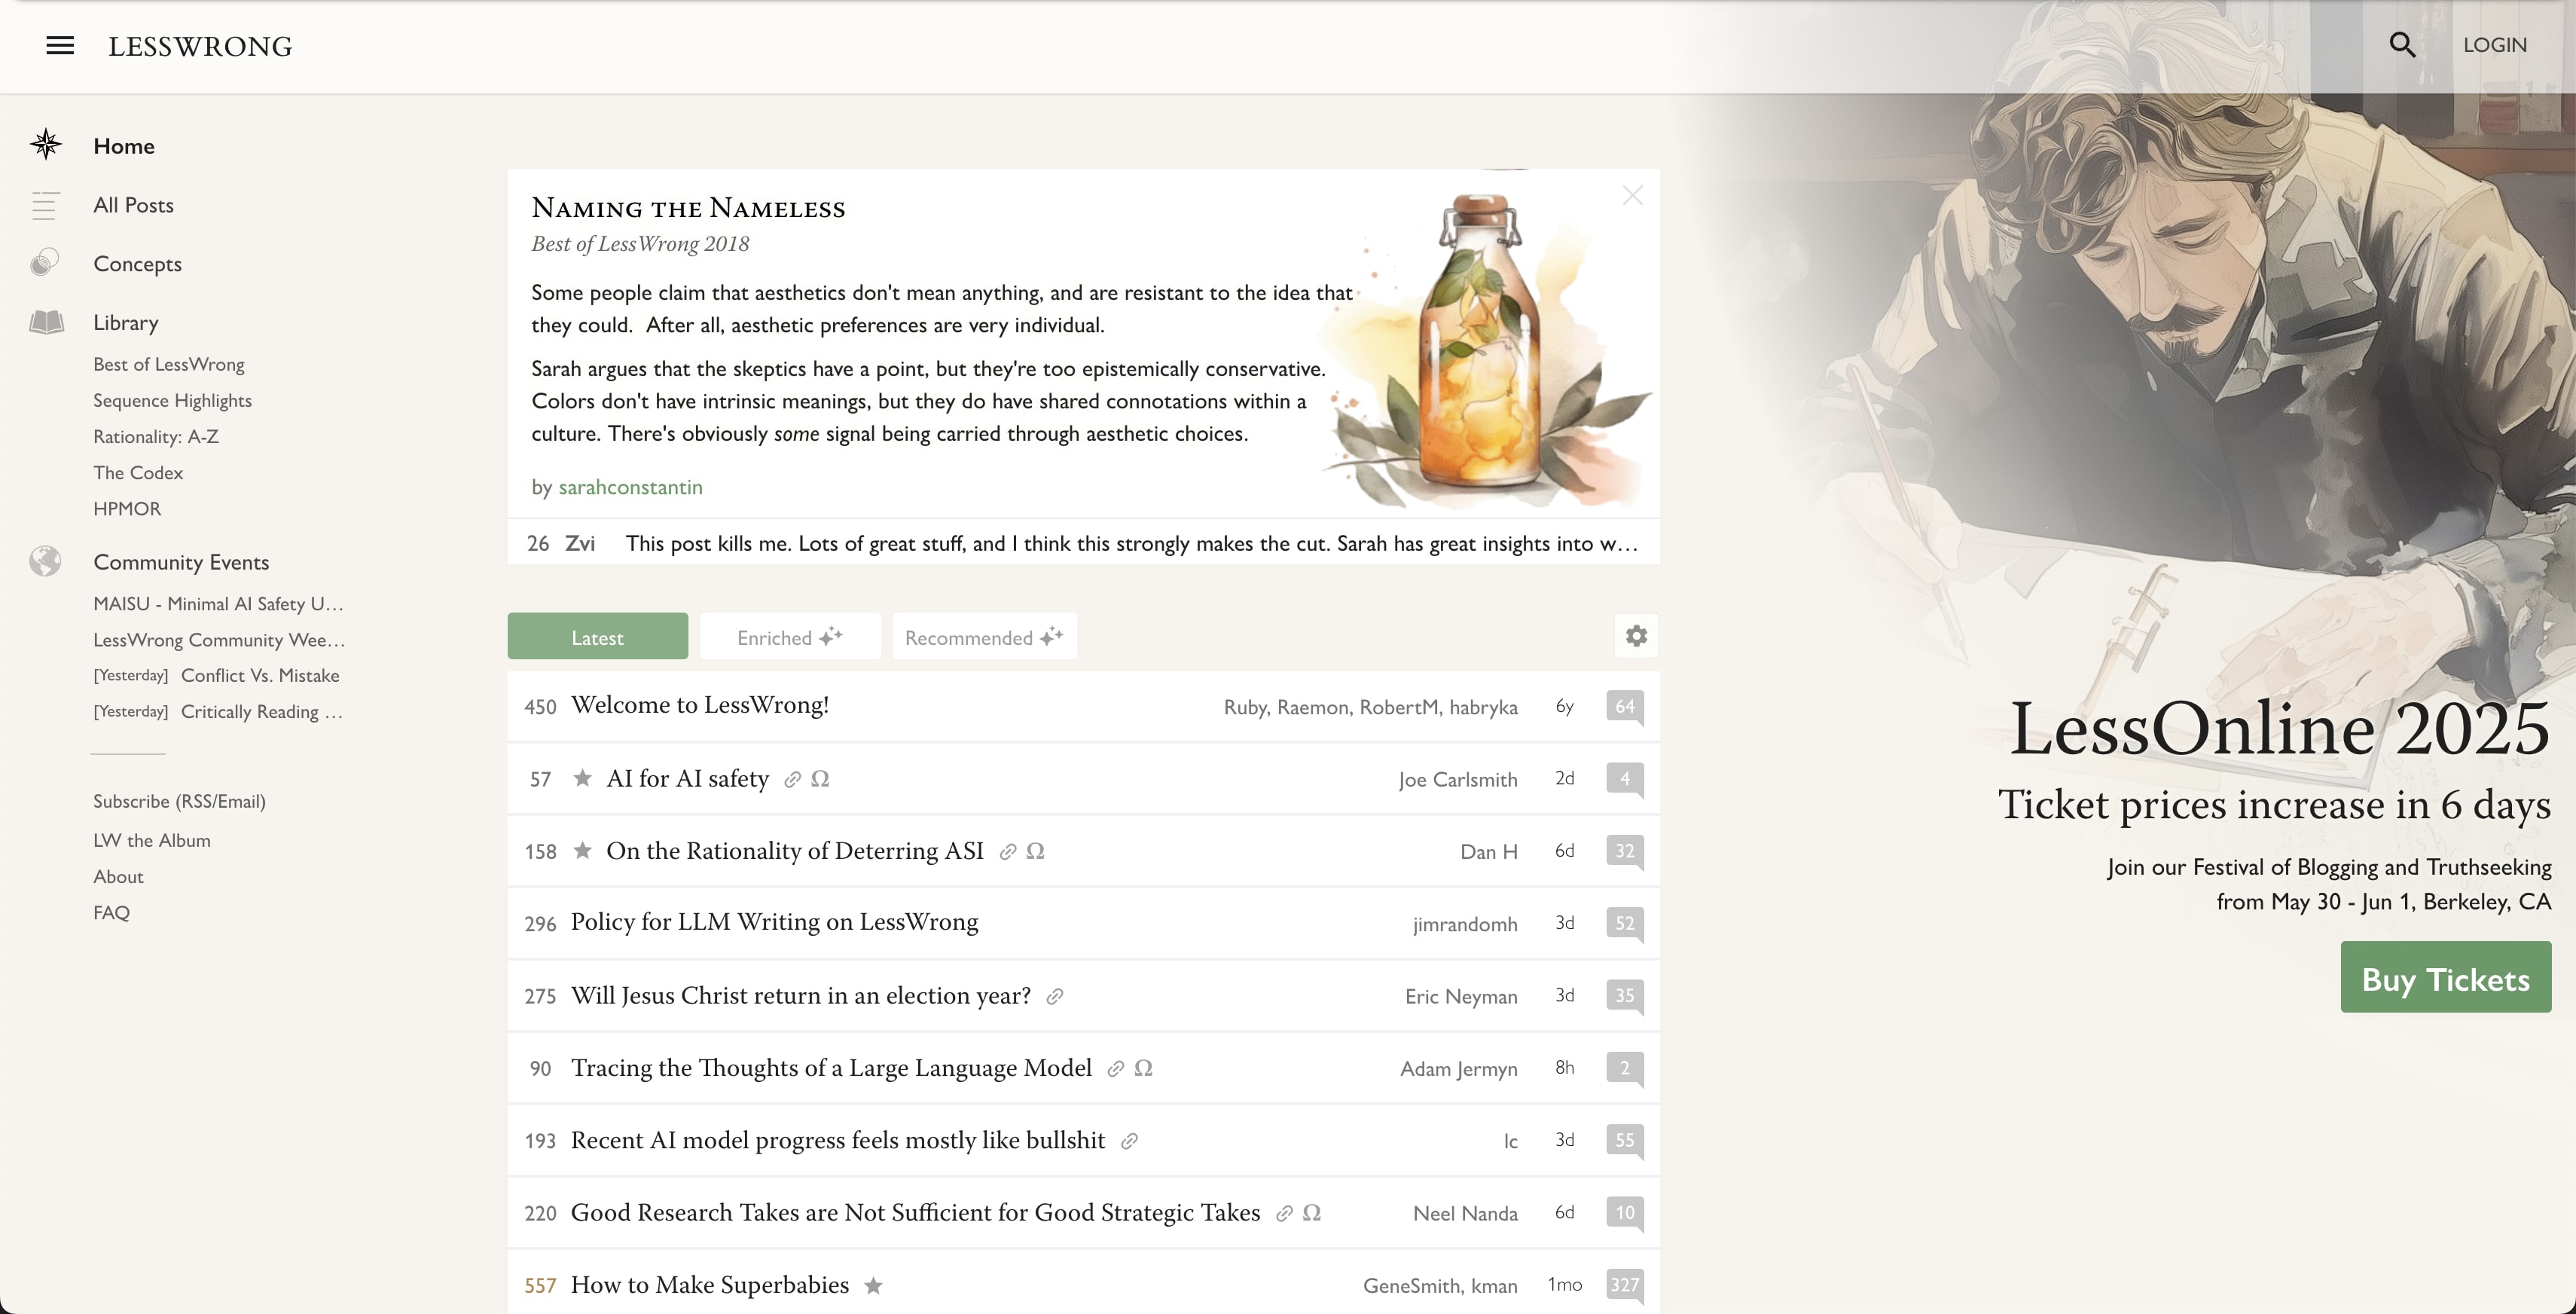Image resolution: width=2576 pixels, height=1314 pixels.
Task: Open sarahconstantin author profile link
Action: 630,487
